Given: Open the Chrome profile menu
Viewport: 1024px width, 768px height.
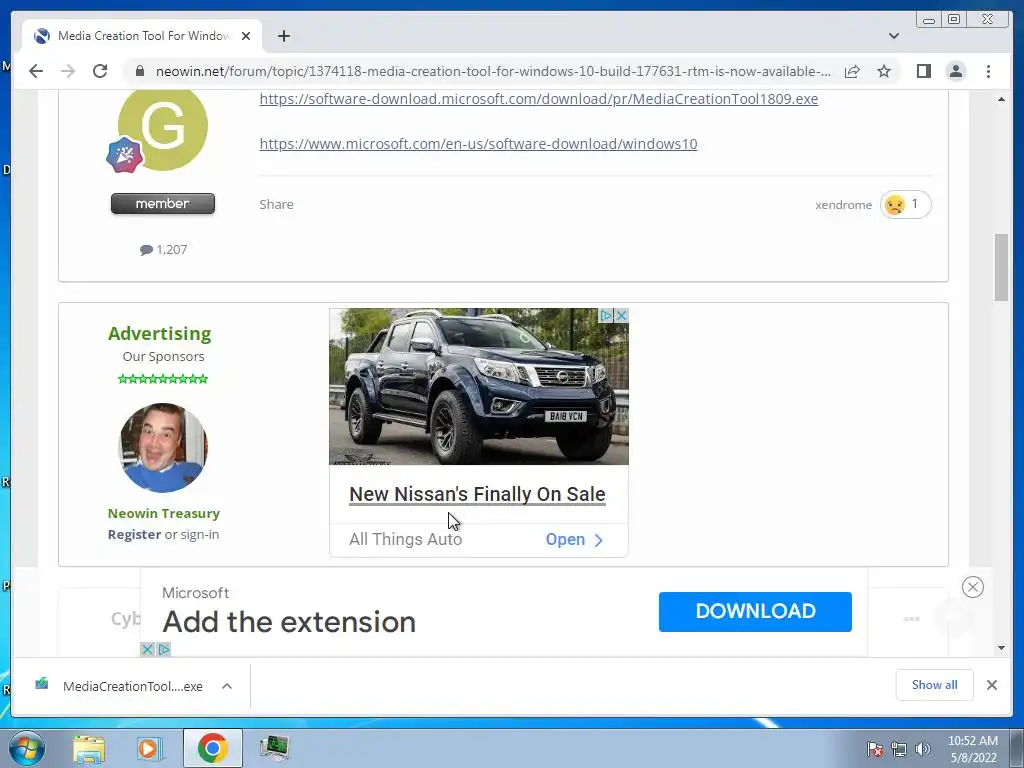Looking at the screenshot, I should 955,71.
